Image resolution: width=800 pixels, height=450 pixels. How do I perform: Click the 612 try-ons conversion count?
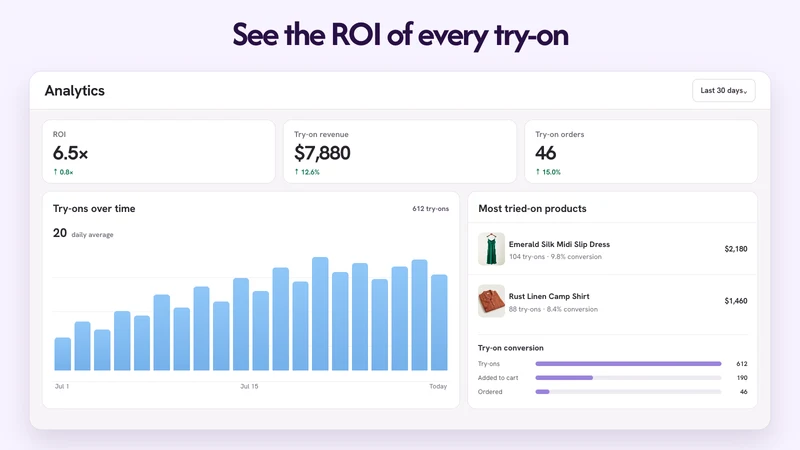(x=742, y=364)
